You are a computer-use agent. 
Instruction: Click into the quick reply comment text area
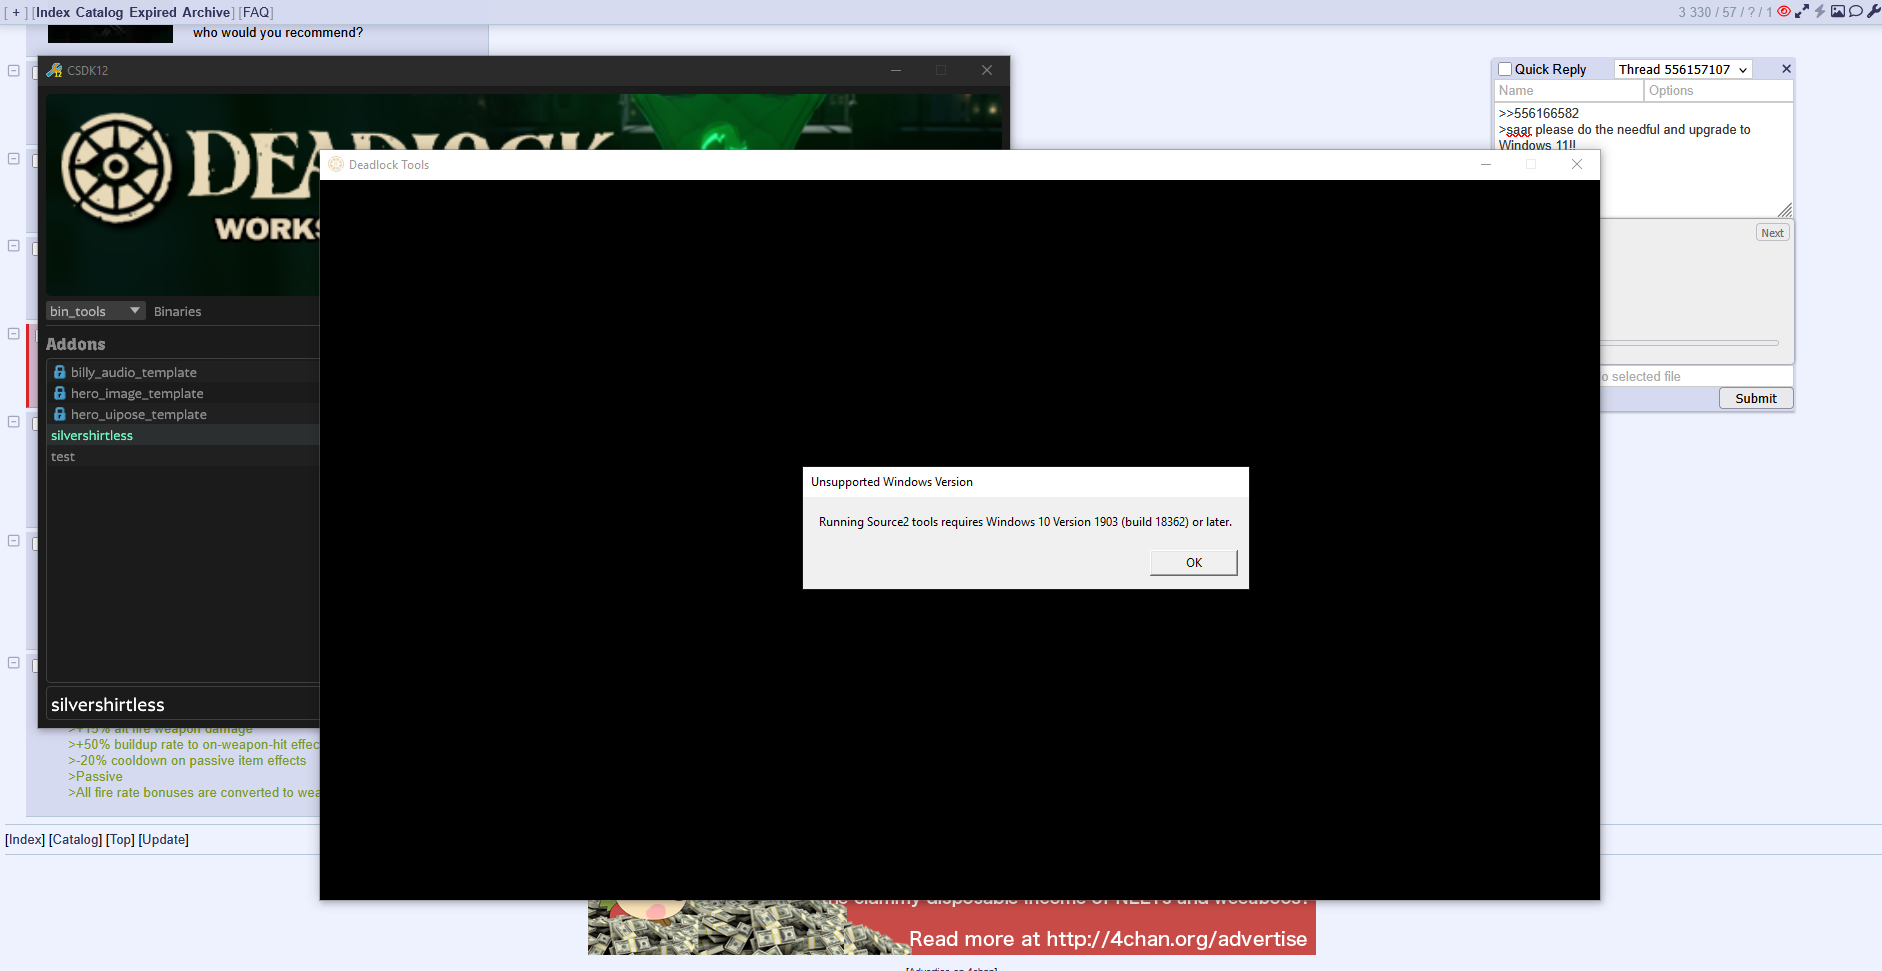click(x=1644, y=160)
